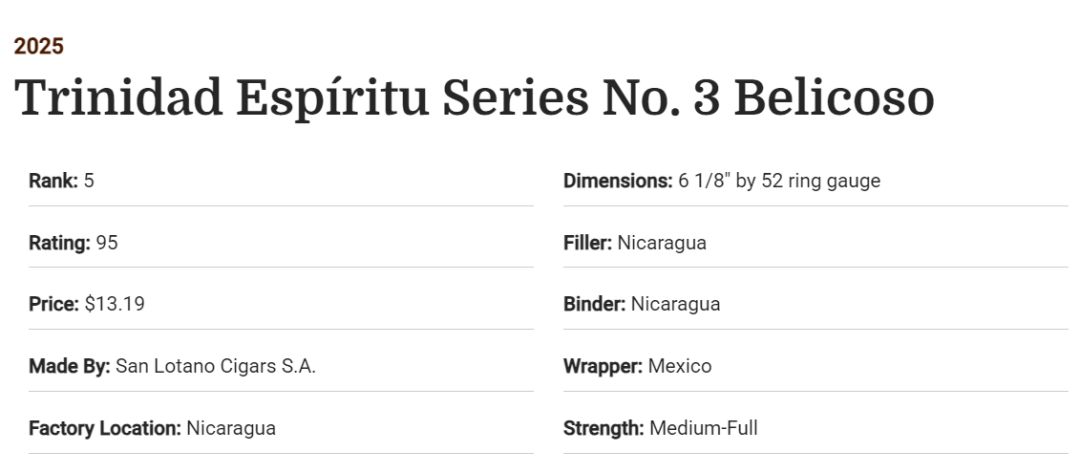Open the San Lotano Cigars S.A. maker text
The image size is (1080, 473).
(216, 366)
